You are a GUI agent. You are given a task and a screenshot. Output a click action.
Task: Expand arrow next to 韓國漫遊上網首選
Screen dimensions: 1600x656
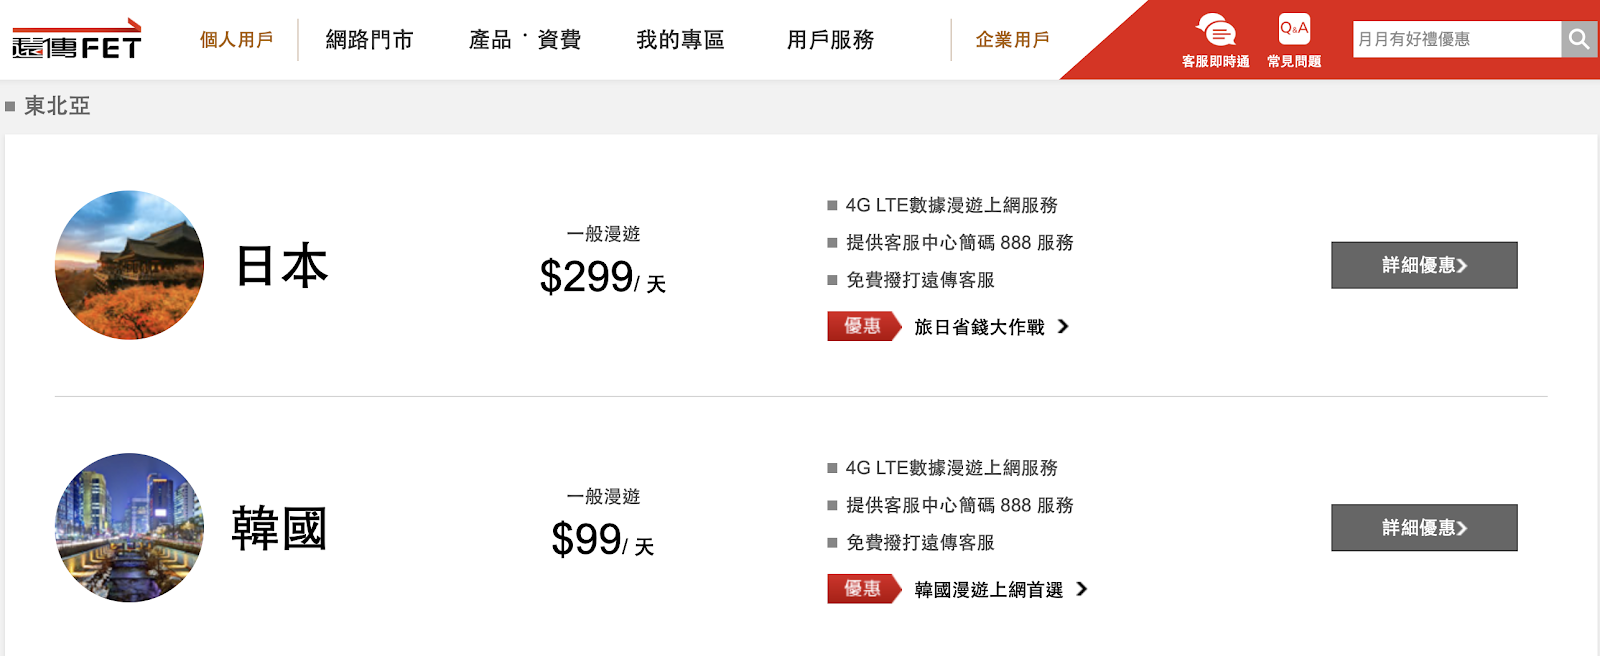pos(1082,589)
